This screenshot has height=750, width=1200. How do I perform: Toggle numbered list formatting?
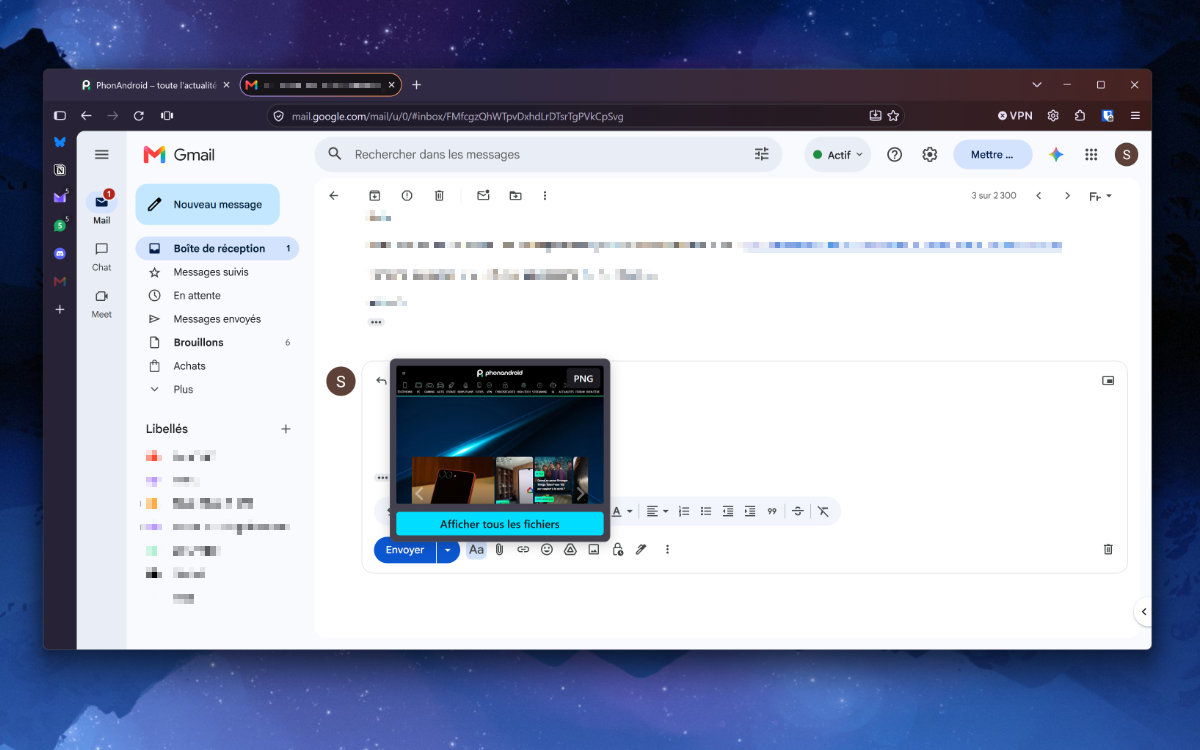[684, 511]
